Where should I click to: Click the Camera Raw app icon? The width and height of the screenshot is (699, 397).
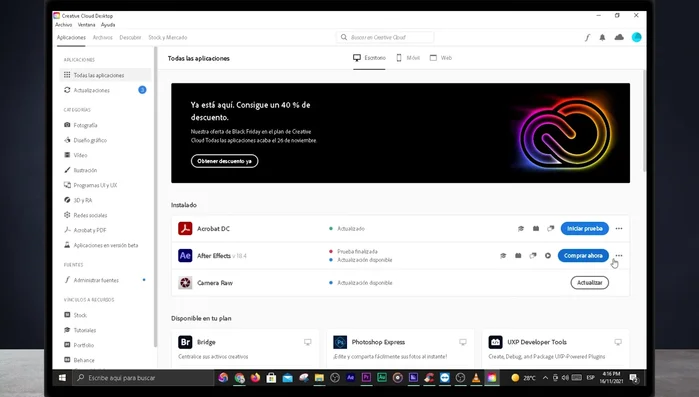point(185,282)
